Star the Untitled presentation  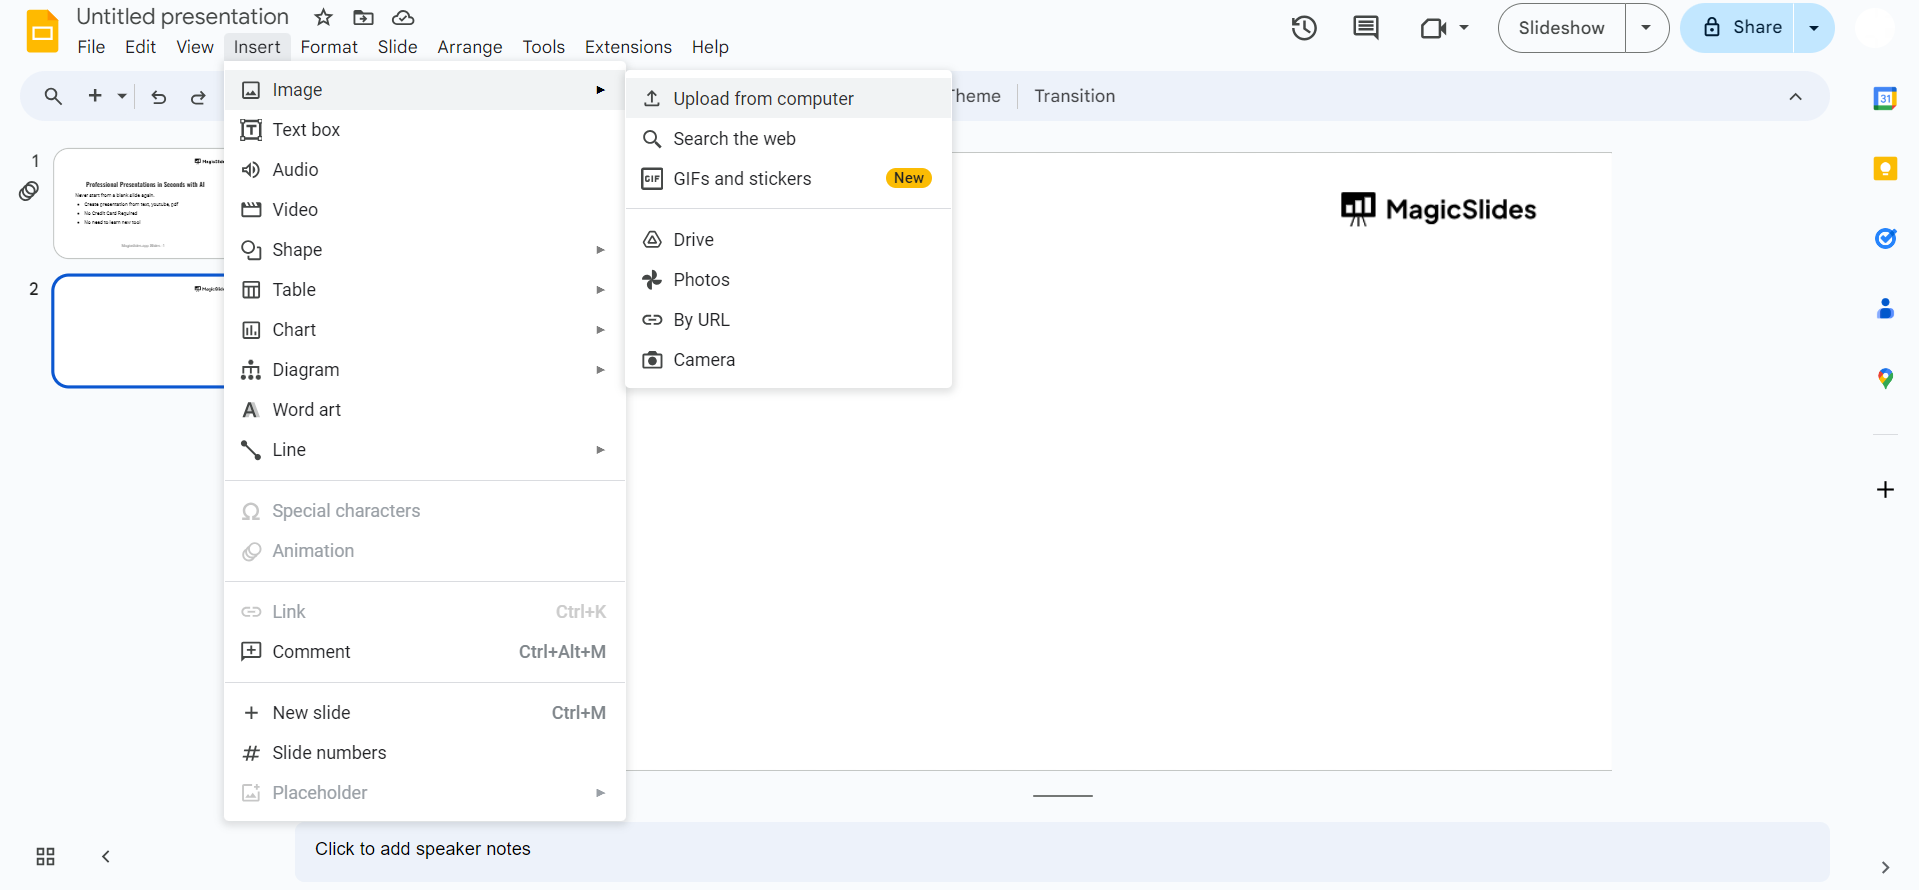[323, 17]
